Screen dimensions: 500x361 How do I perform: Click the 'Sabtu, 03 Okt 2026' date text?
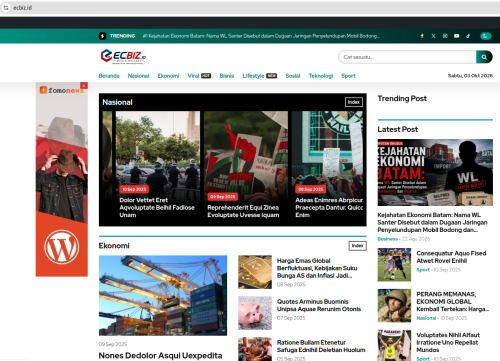point(470,76)
